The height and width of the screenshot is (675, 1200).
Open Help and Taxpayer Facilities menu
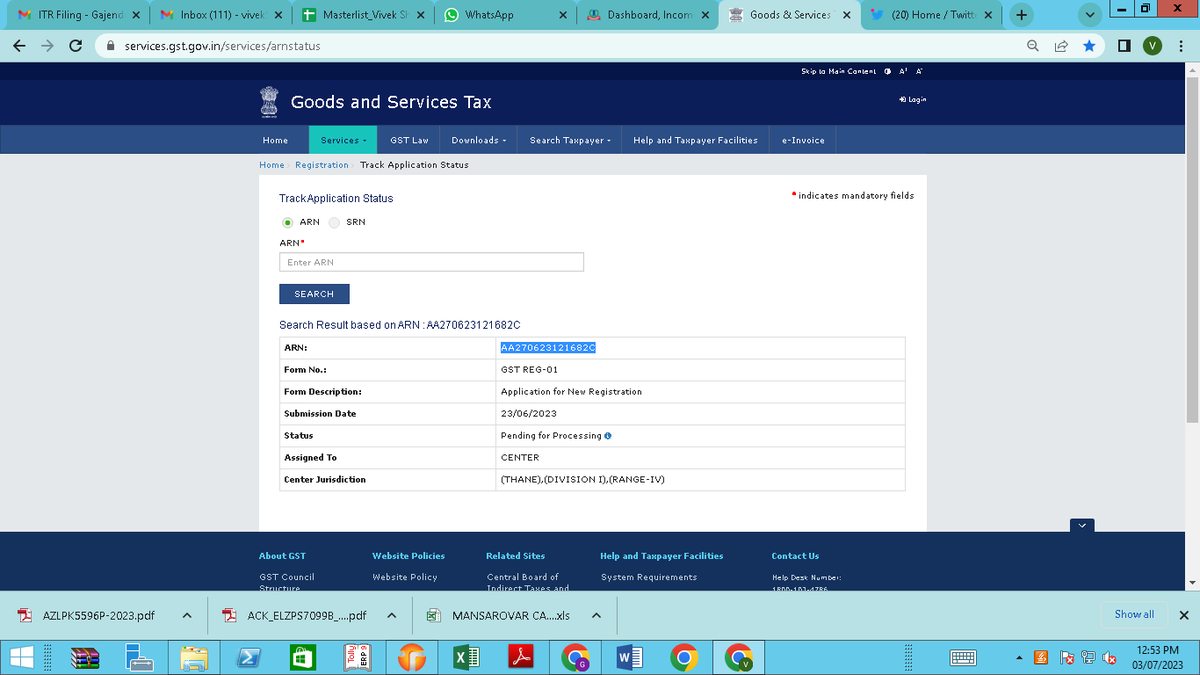click(x=695, y=140)
